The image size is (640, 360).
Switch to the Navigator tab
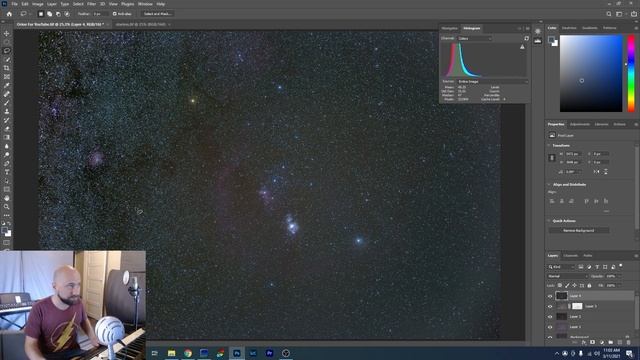click(449, 28)
